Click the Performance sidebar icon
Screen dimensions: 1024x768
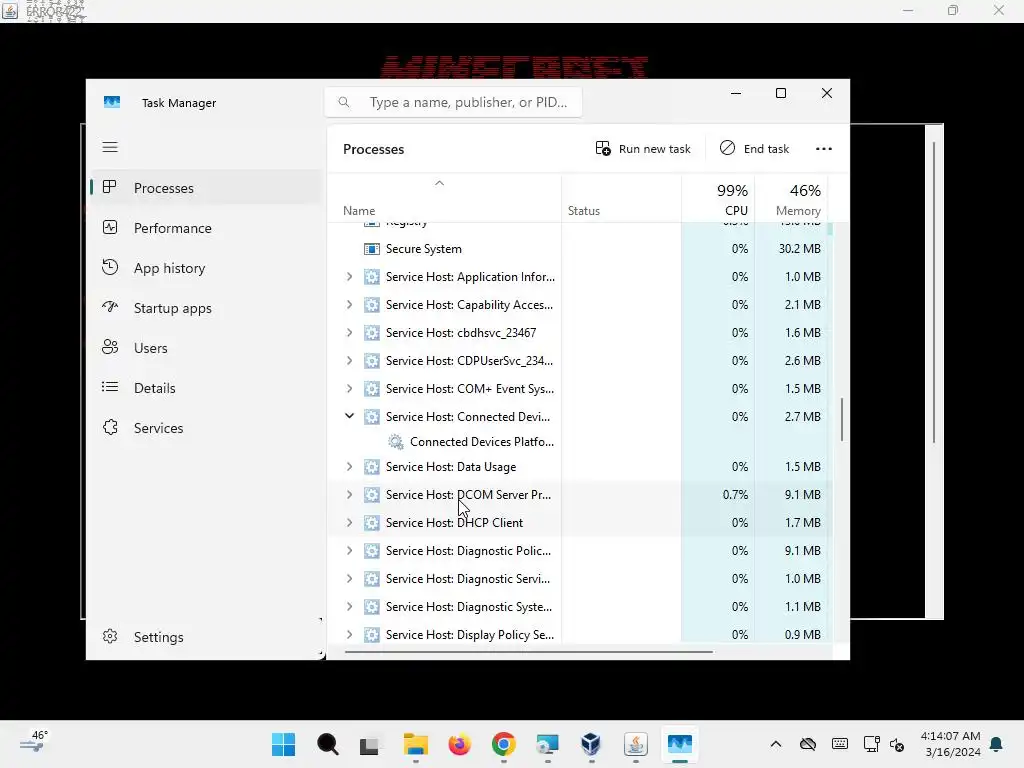[110, 227]
